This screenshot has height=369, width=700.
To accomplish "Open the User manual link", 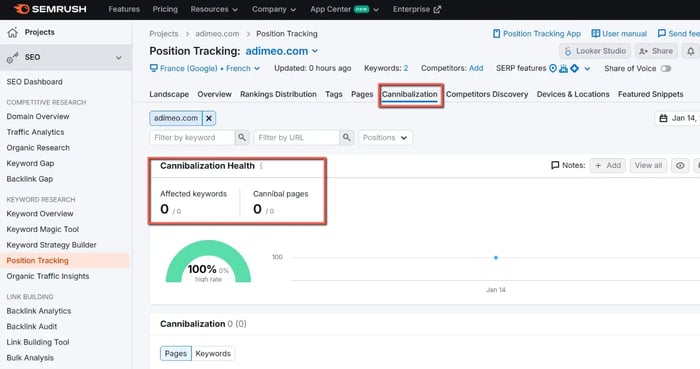I will point(619,33).
